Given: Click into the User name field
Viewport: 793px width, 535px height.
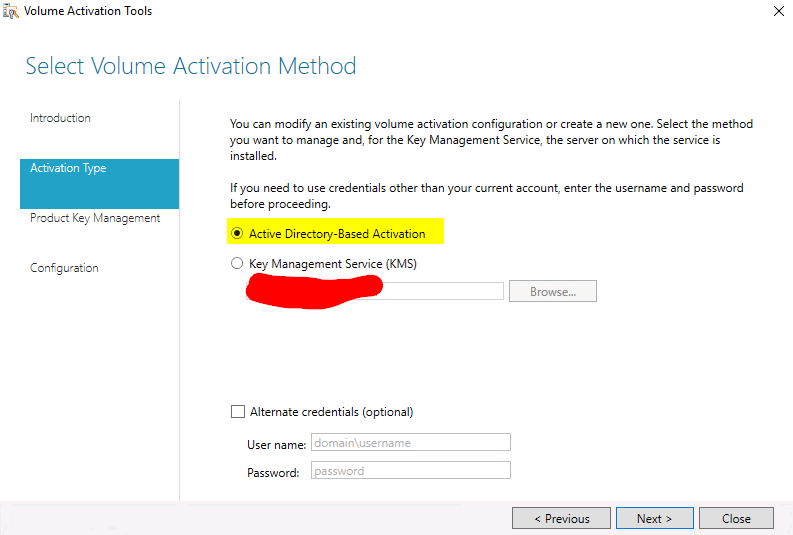Looking at the screenshot, I should pyautogui.click(x=410, y=442).
